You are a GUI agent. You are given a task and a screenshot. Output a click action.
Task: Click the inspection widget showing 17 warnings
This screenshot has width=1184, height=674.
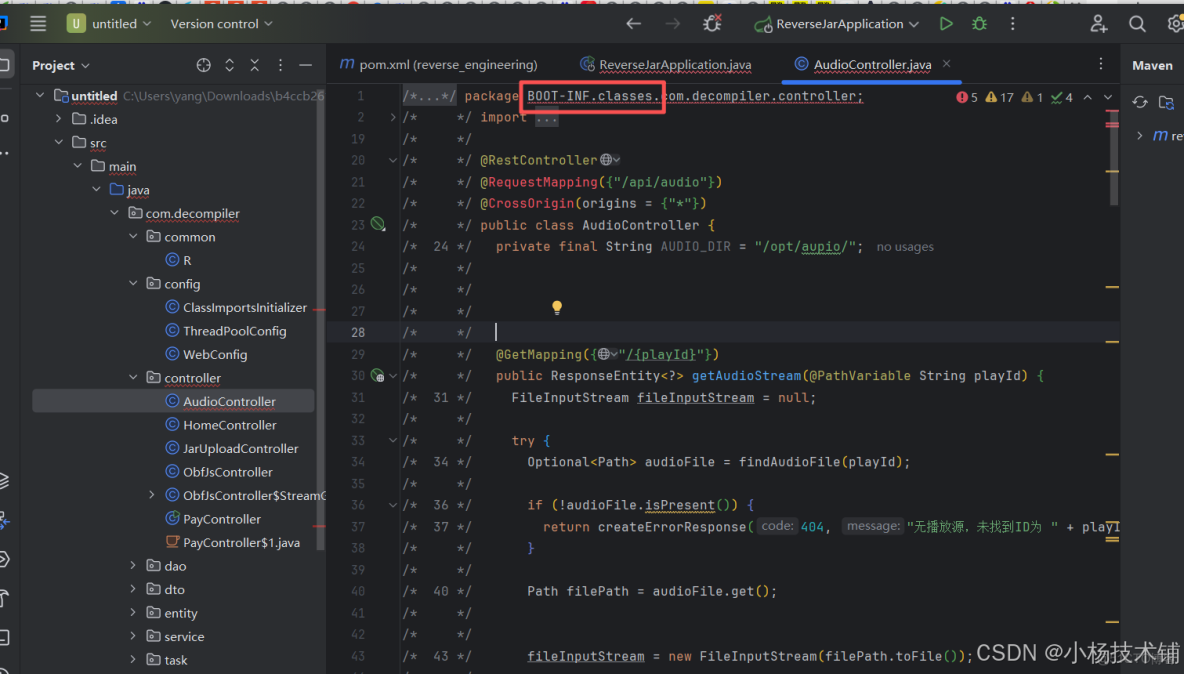click(1000, 96)
